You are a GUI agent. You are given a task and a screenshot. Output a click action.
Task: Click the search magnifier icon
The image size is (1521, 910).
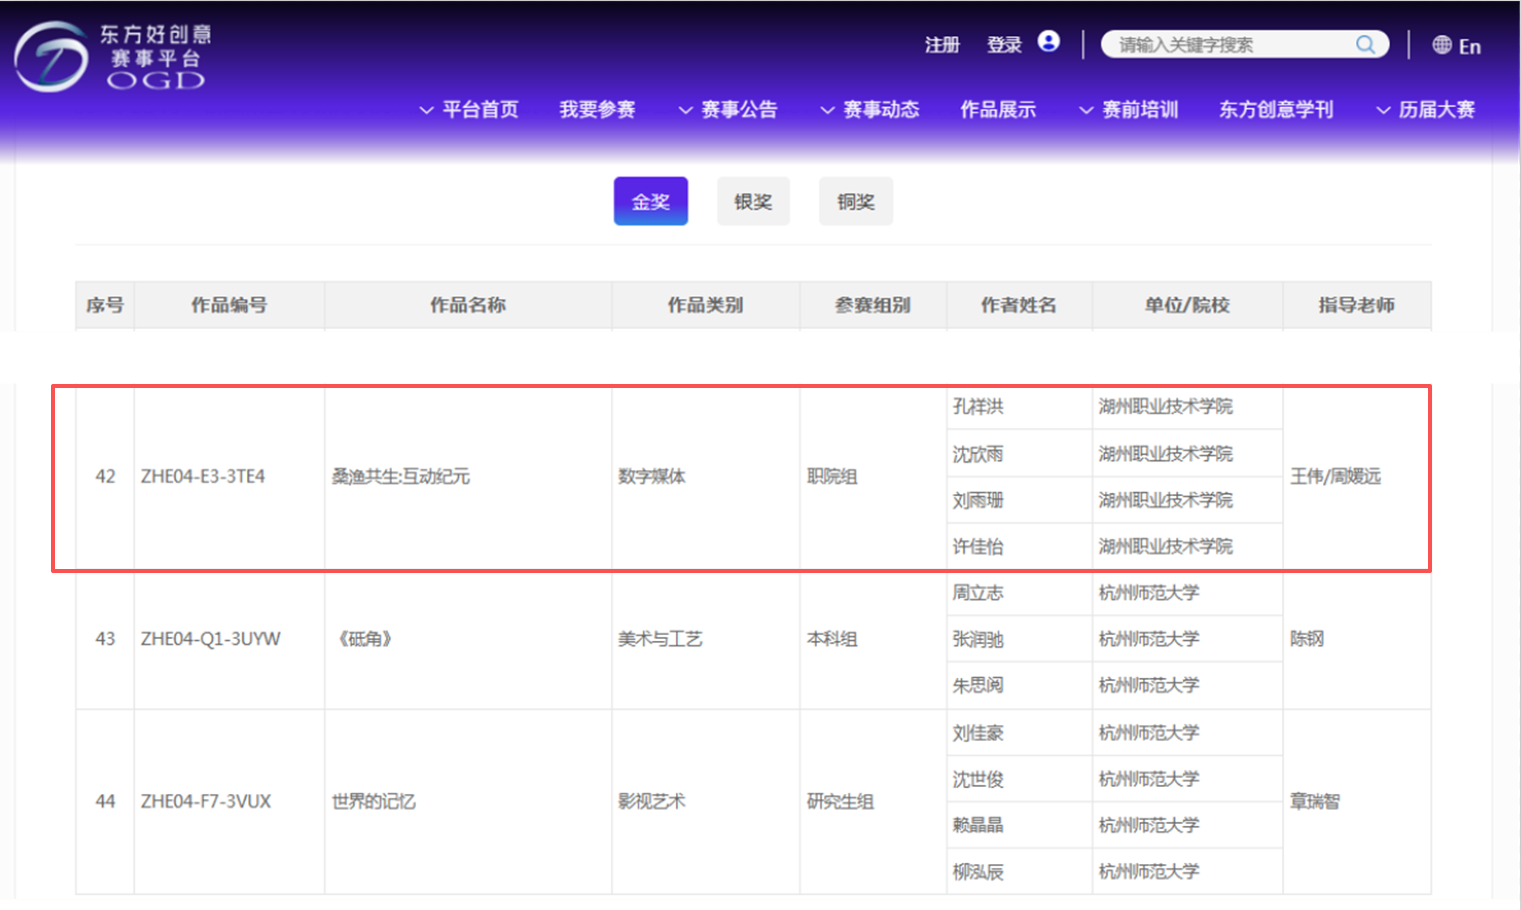pyautogui.click(x=1365, y=44)
